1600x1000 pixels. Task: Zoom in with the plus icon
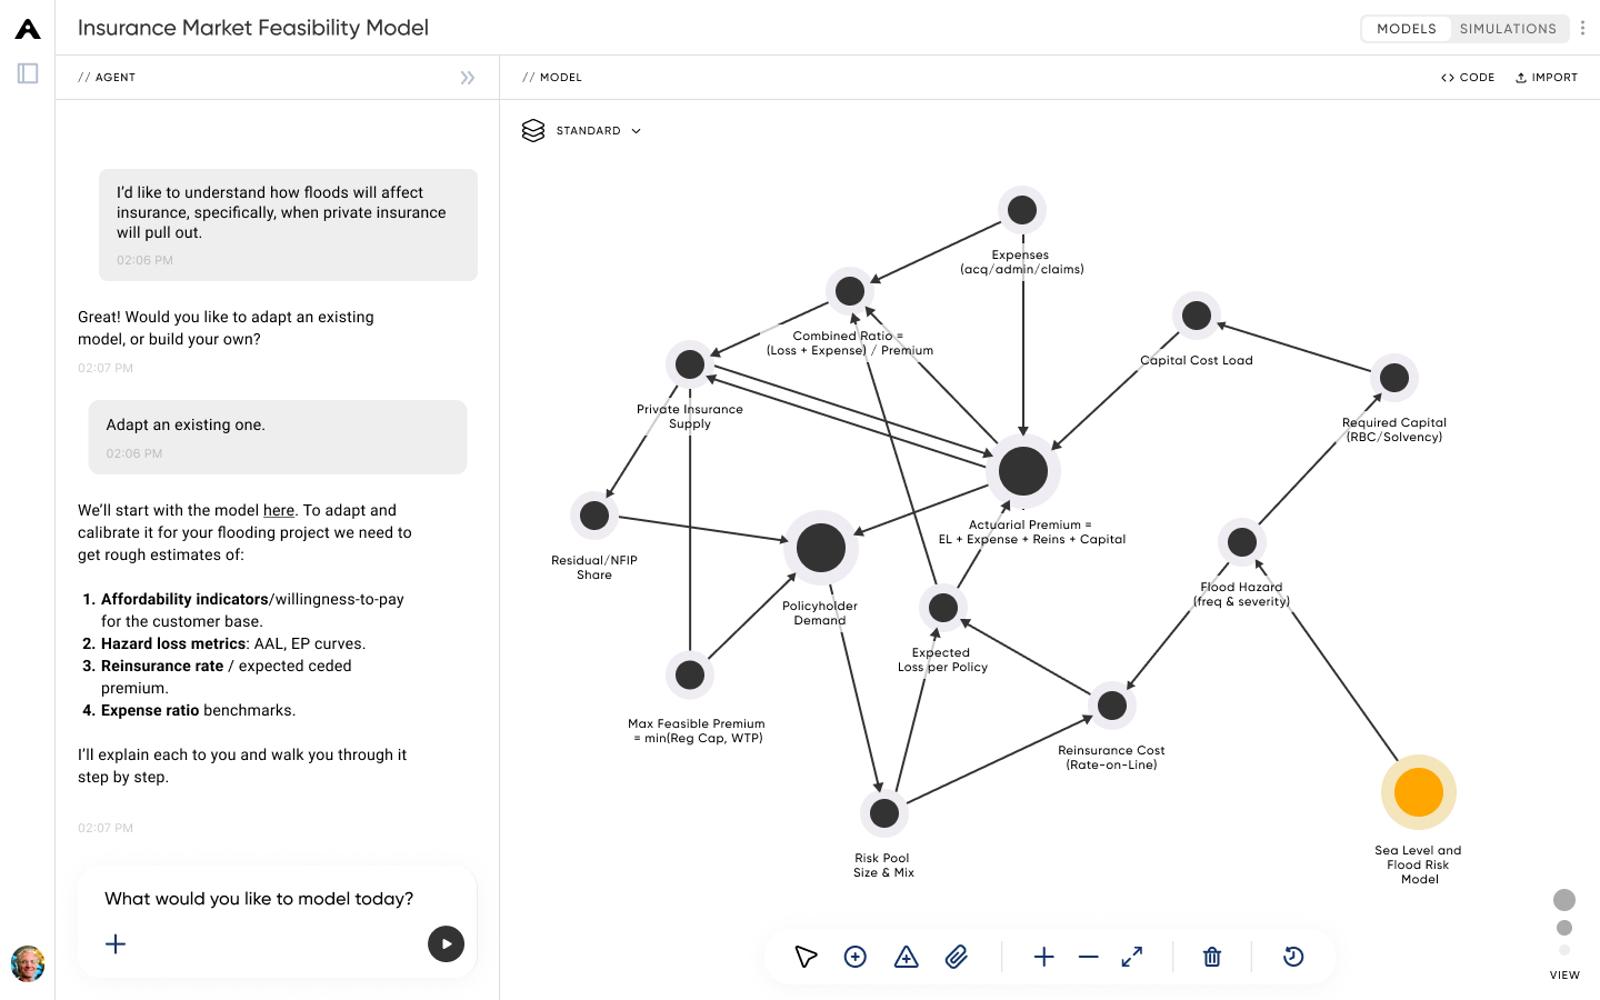(1043, 957)
